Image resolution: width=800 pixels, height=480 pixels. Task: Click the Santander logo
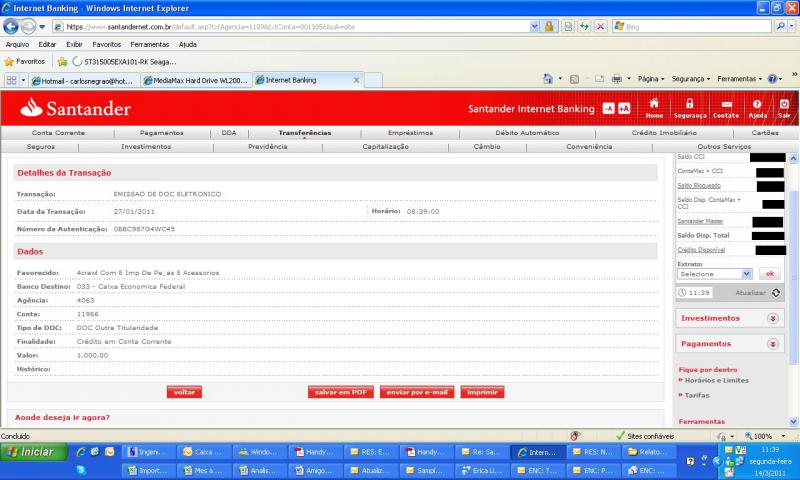[76, 108]
